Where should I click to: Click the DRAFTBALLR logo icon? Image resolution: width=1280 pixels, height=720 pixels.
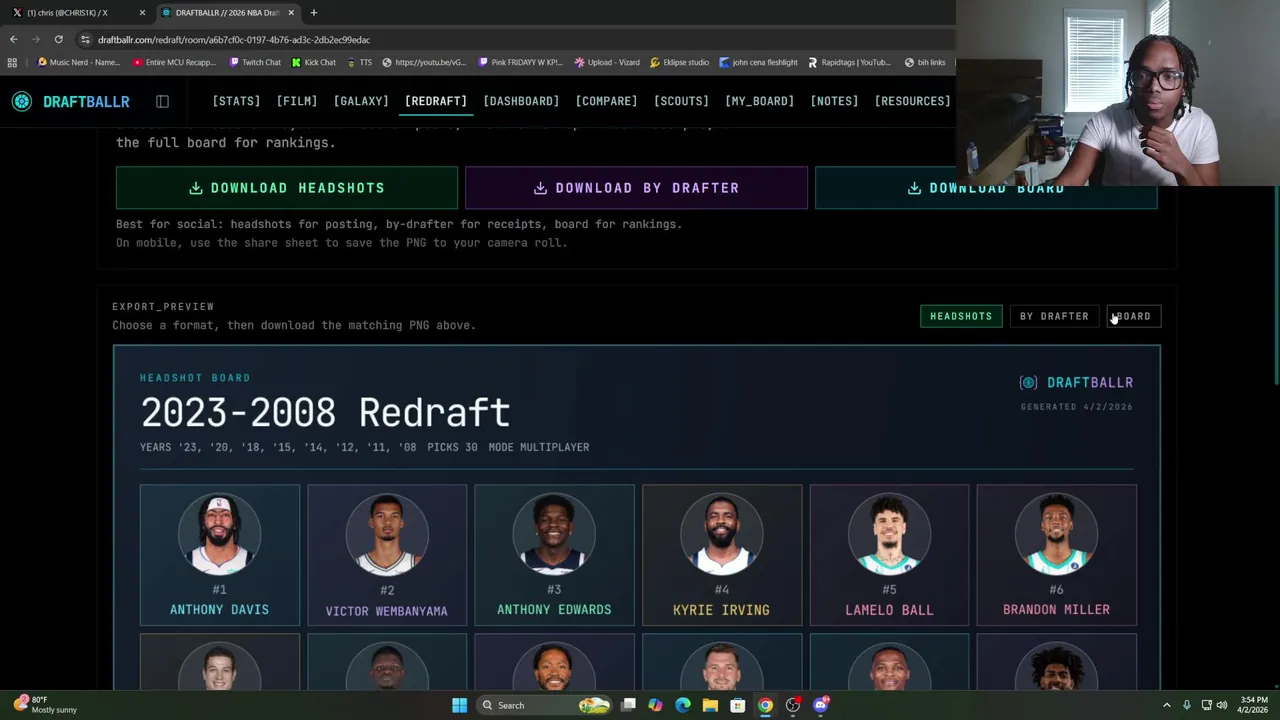[x=22, y=101]
